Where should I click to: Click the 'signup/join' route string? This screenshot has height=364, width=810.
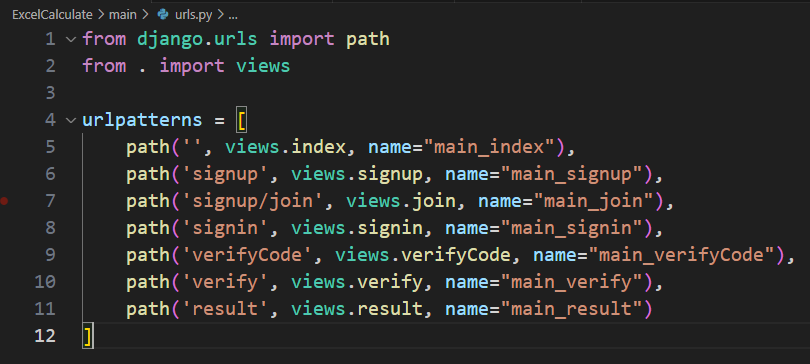[252, 201]
